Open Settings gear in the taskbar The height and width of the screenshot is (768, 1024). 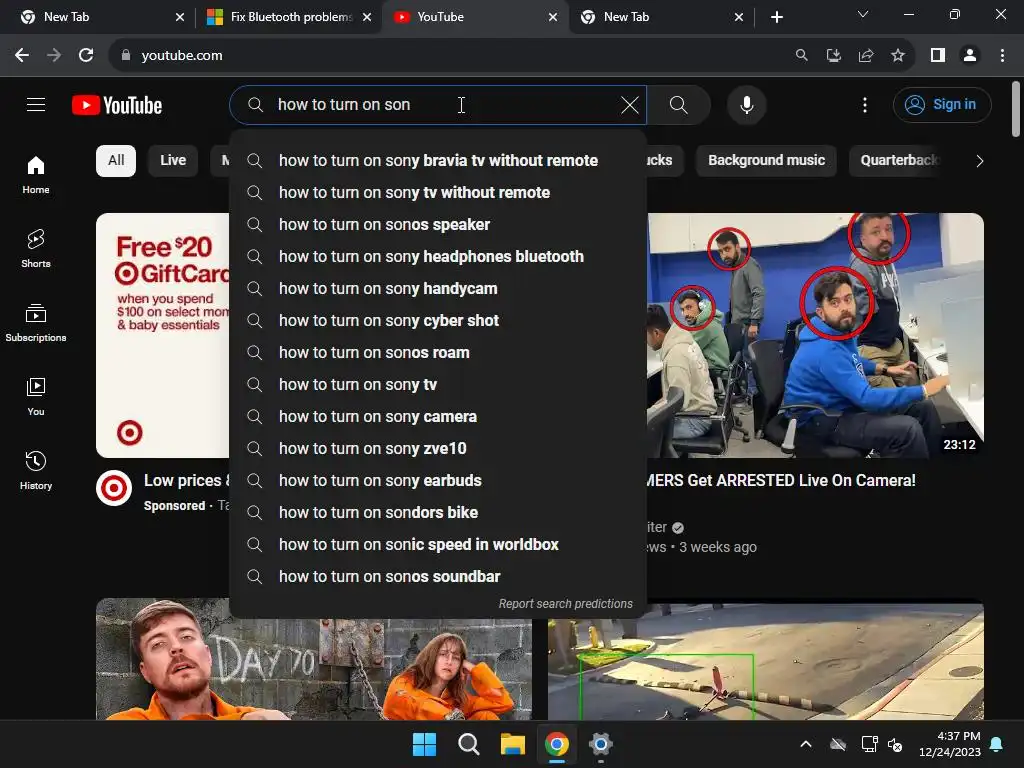coord(601,744)
